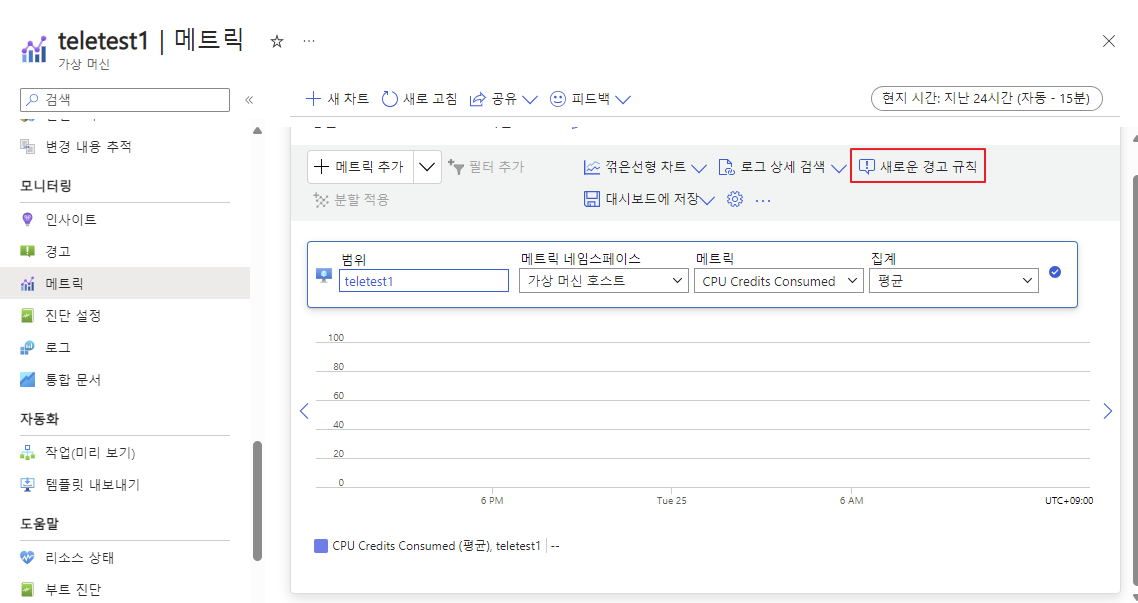Open the 로그 상세 검색 dropdown
The image size is (1138, 603).
[x=782, y=167]
